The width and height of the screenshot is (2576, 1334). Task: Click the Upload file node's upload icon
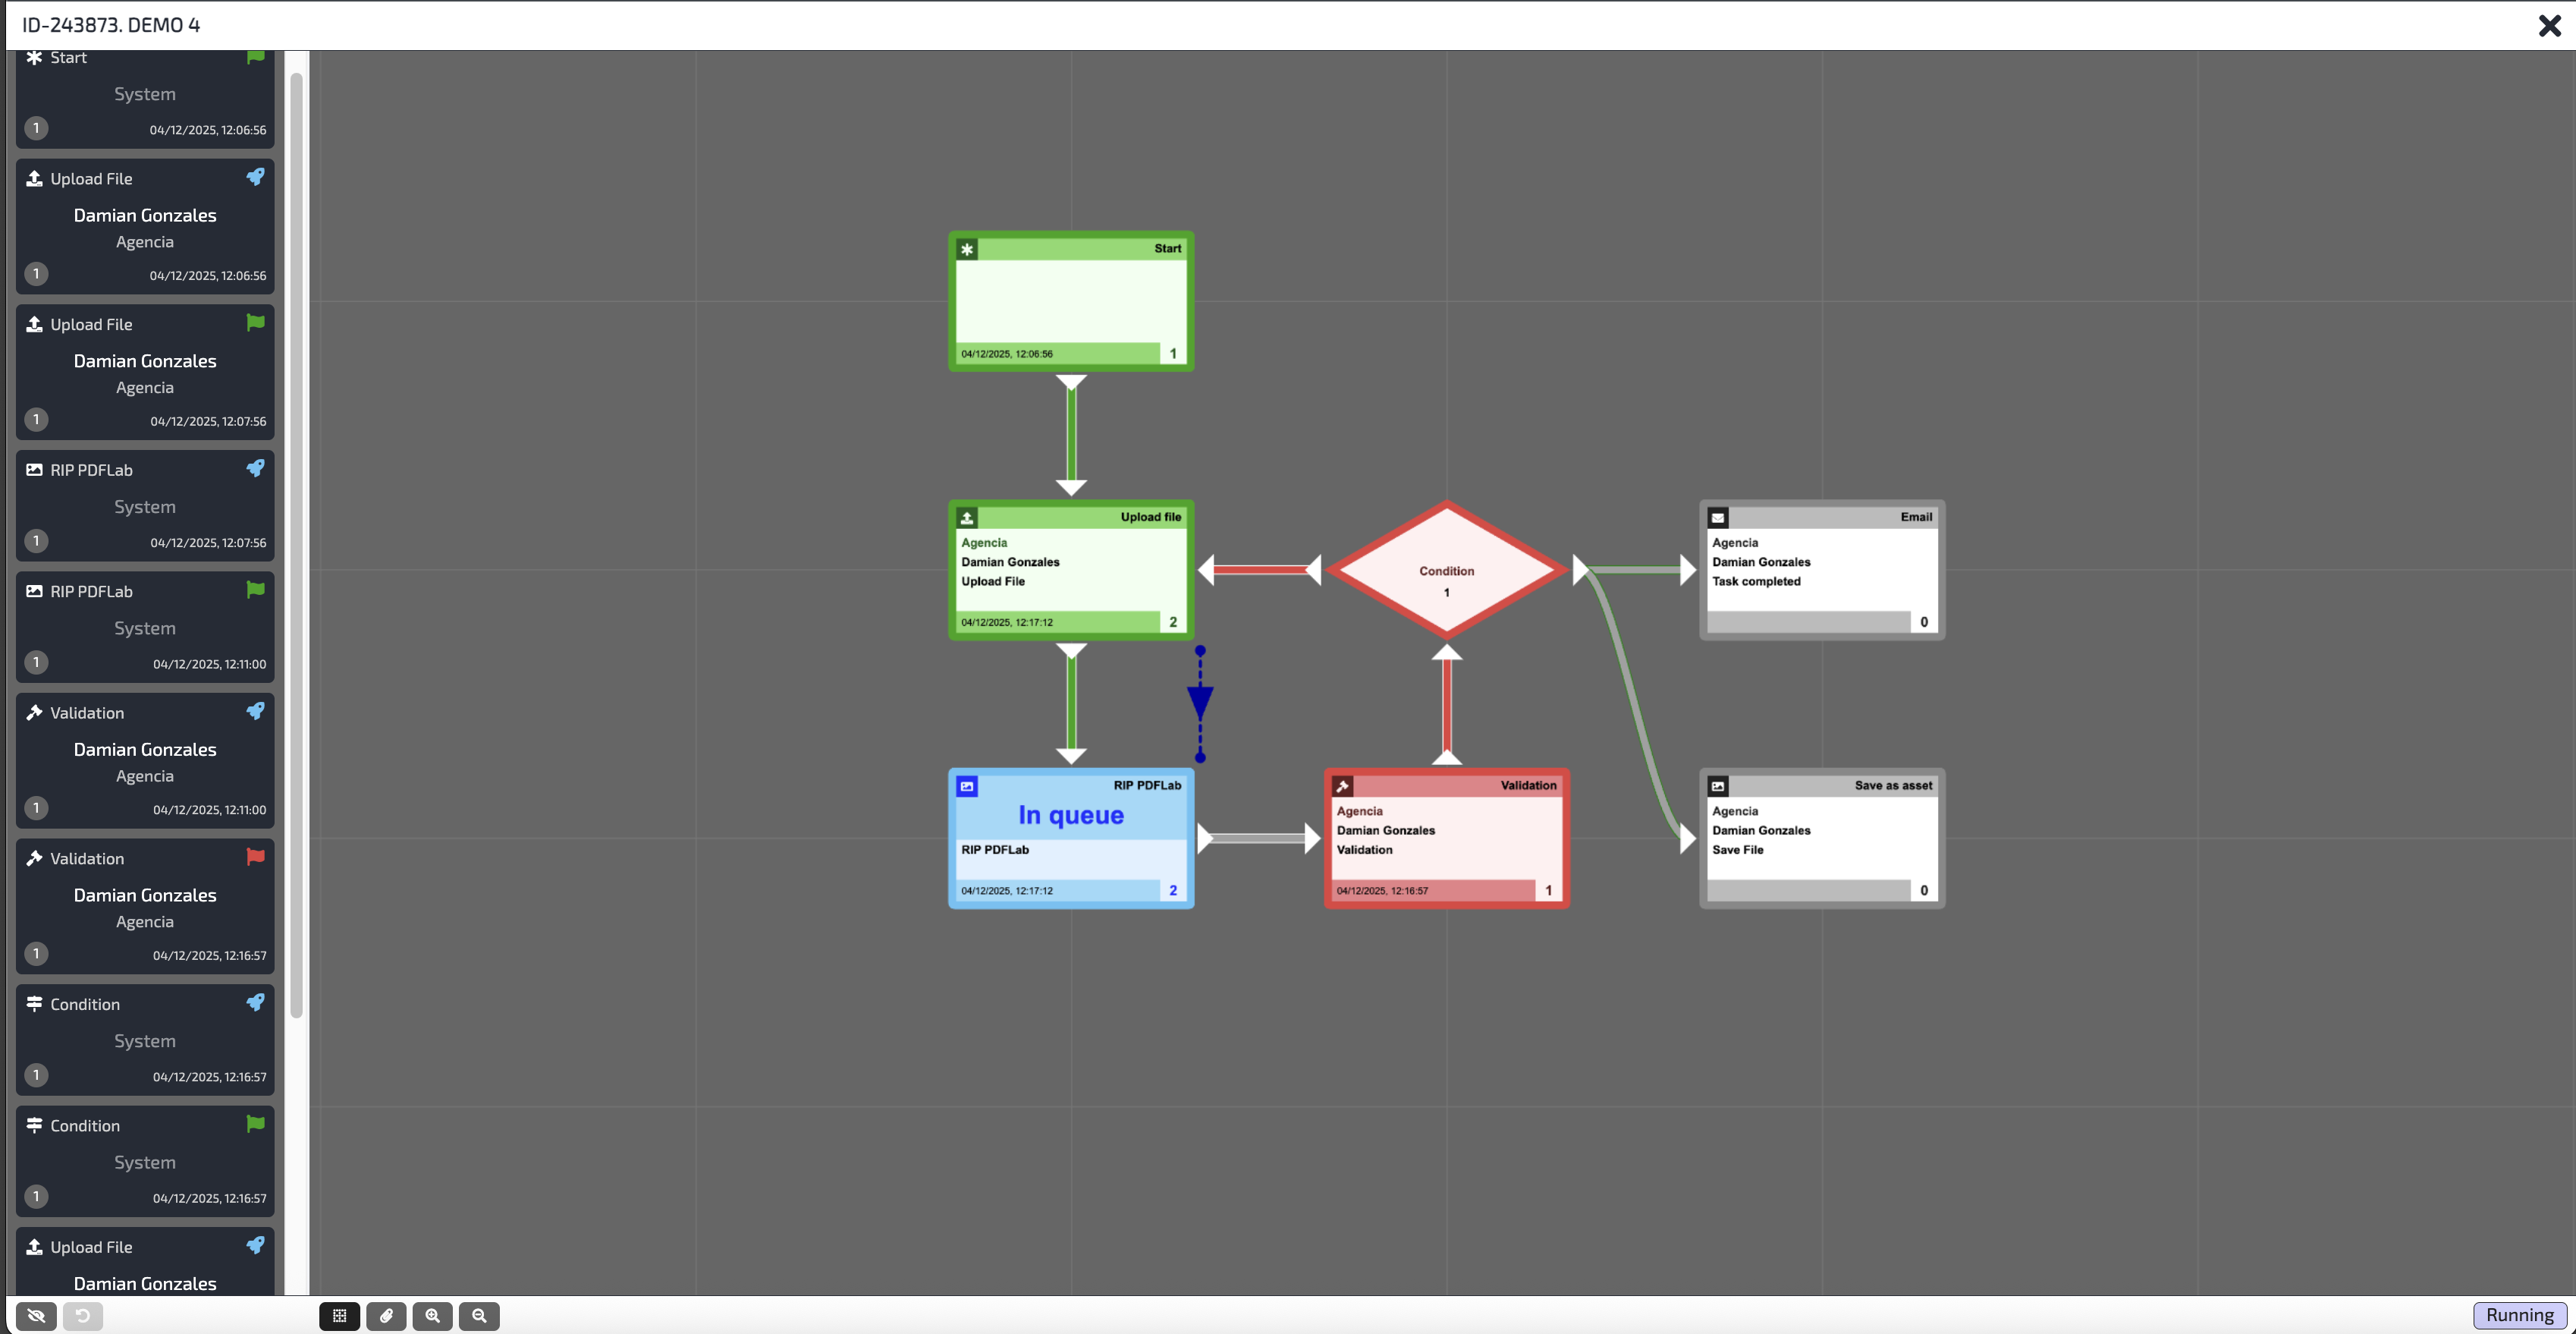point(966,518)
